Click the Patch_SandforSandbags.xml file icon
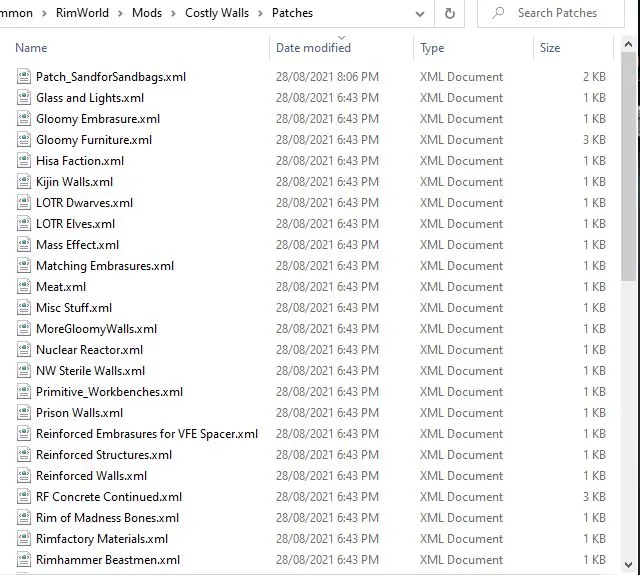This screenshot has width=640, height=575. click(25, 77)
